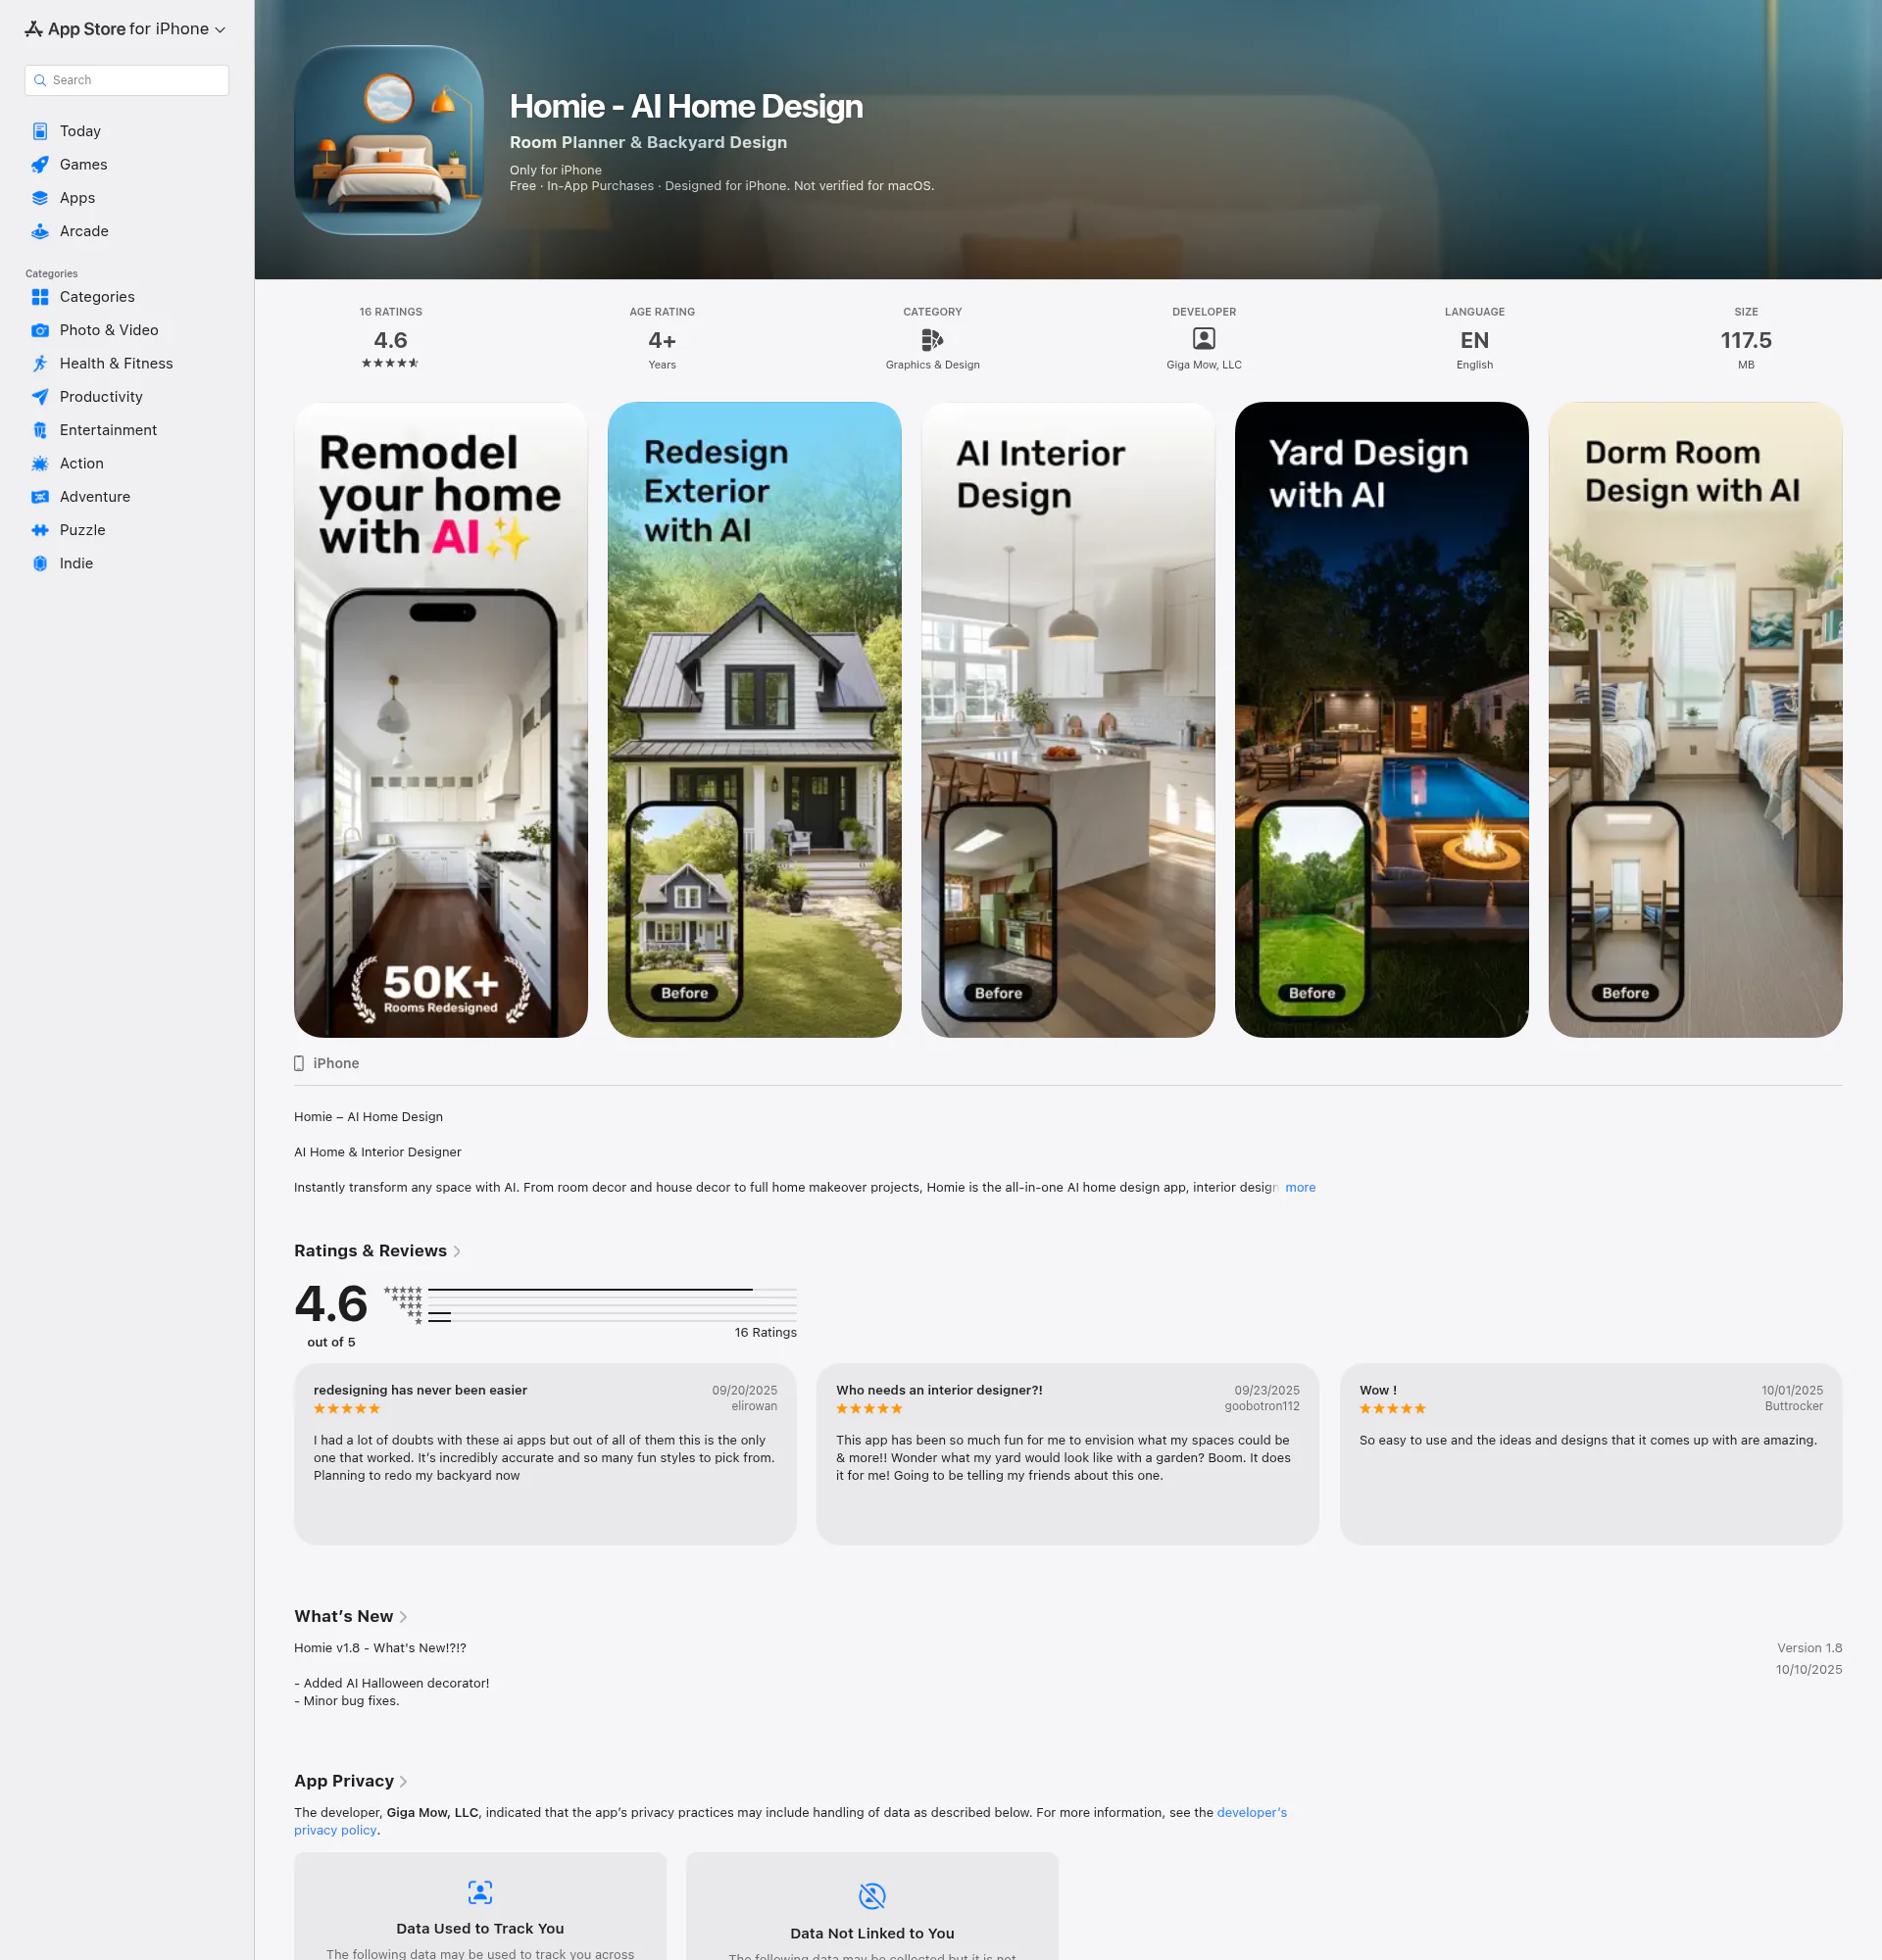
Task: Click the '117.5' size value
Action: (1746, 340)
